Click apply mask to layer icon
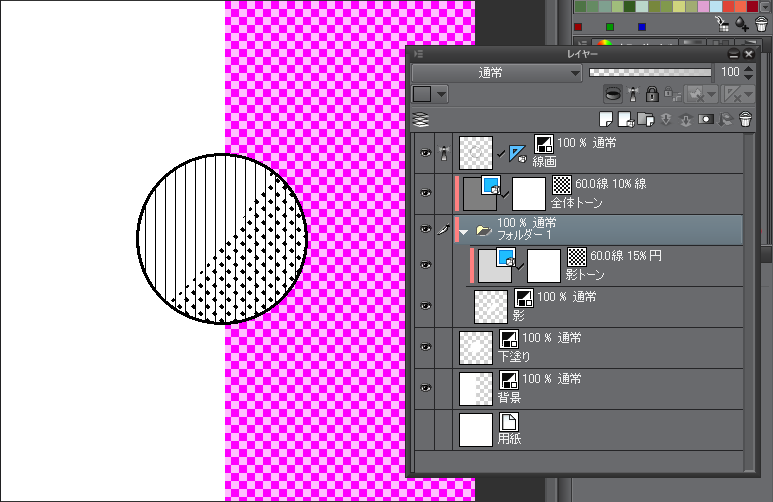 (725, 120)
